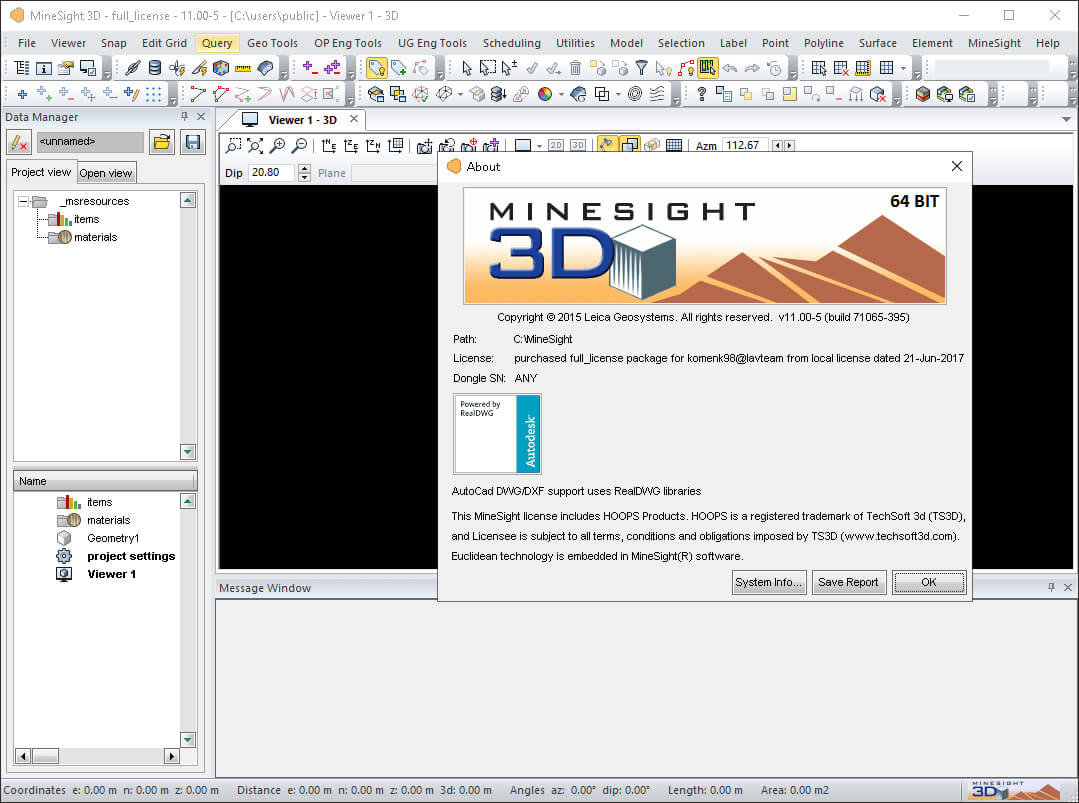This screenshot has width=1079, height=803.
Task: Toggle the 2D view mode
Action: (x=554, y=145)
